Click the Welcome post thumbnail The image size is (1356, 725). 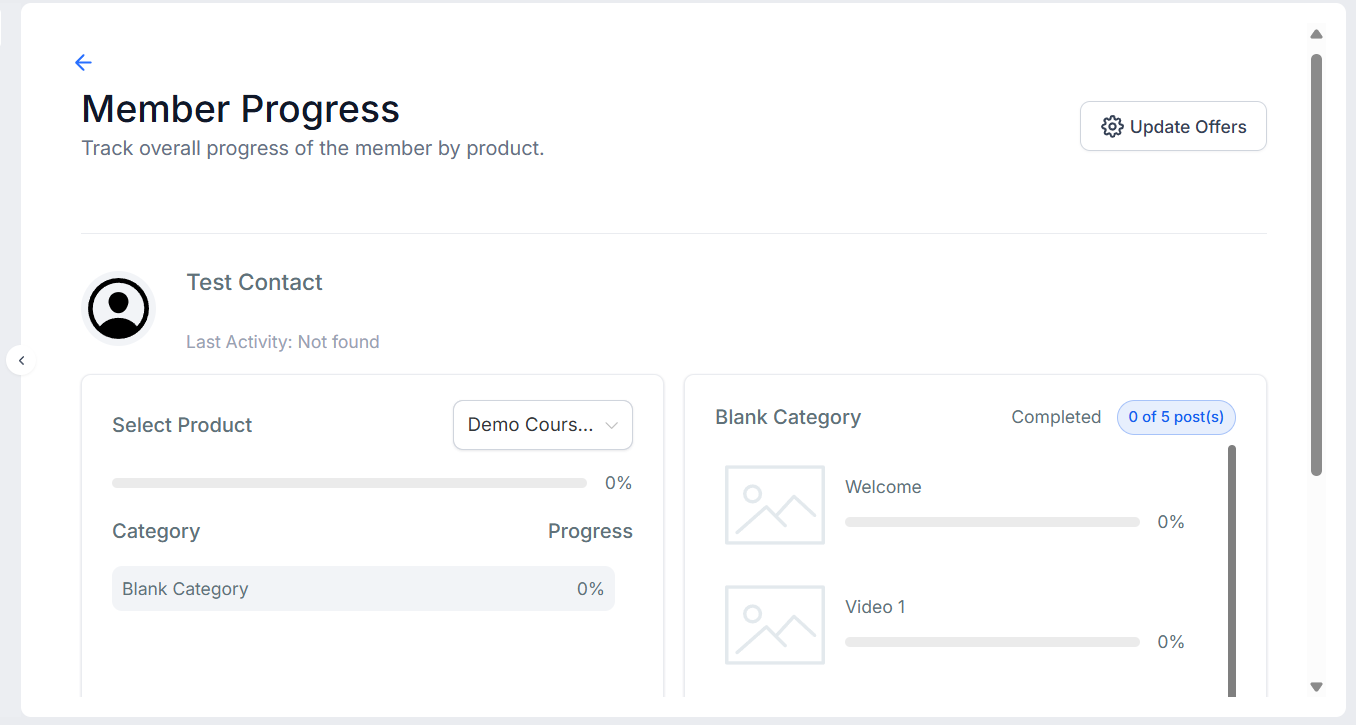tap(775, 505)
